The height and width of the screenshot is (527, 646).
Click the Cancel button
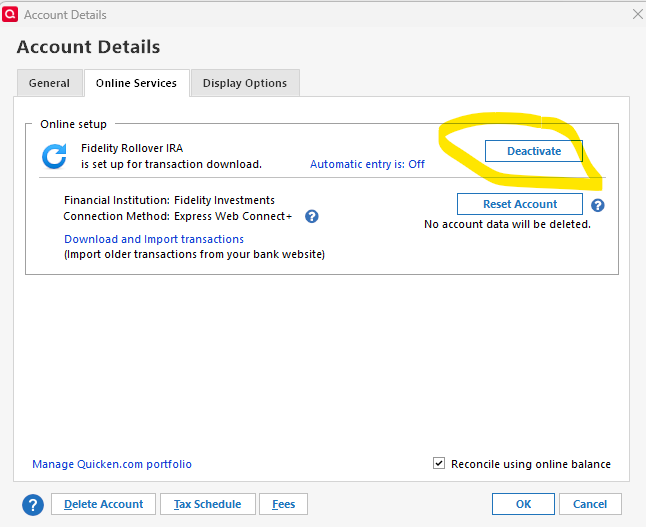click(x=590, y=504)
